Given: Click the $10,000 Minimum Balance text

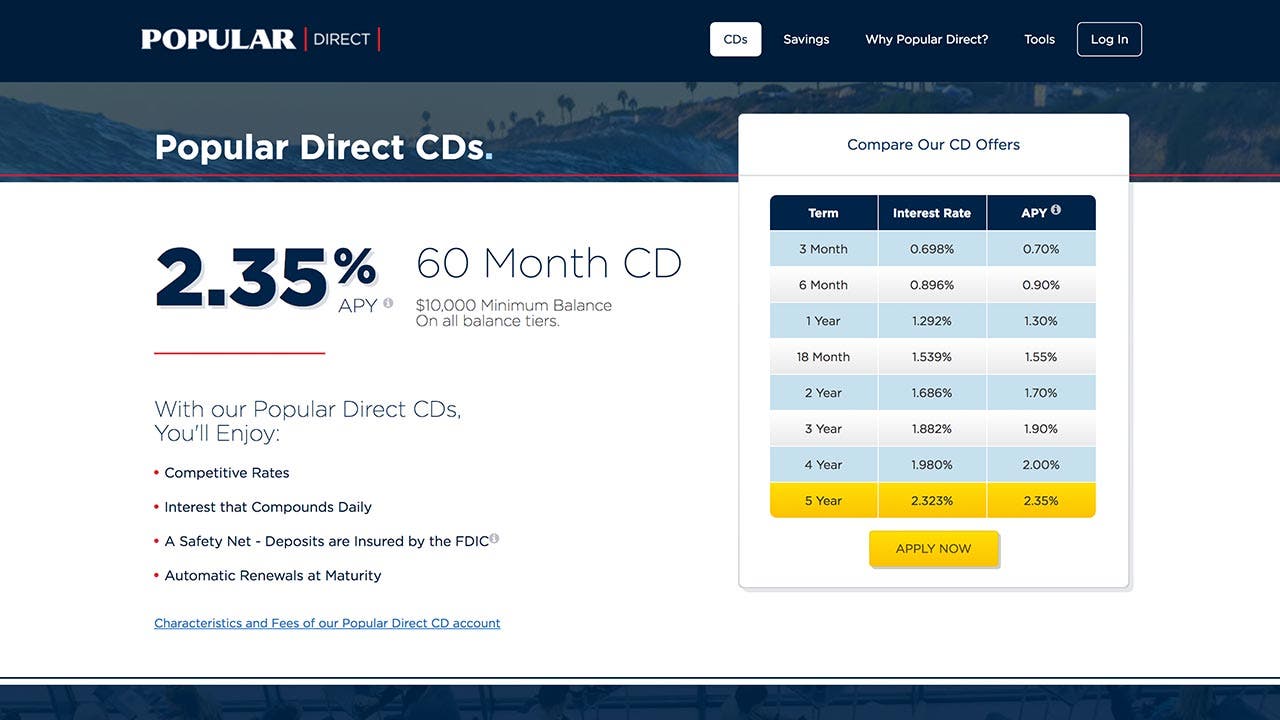Looking at the screenshot, I should coord(514,305).
